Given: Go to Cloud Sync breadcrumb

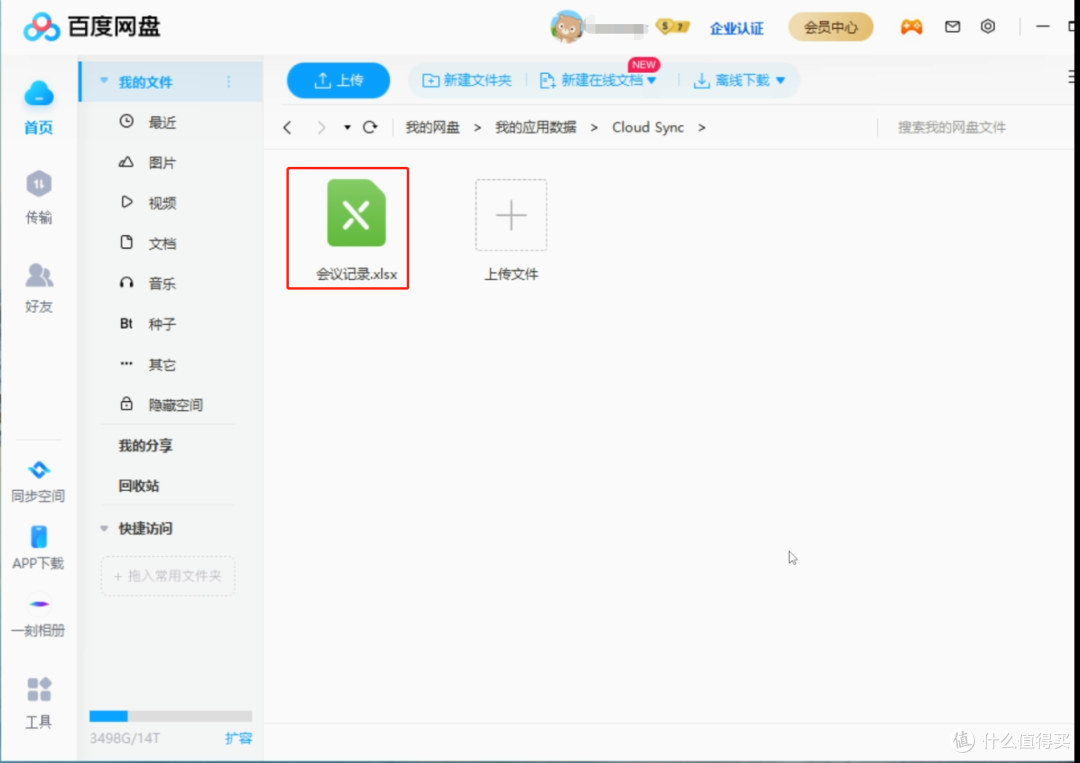Looking at the screenshot, I should click(647, 127).
